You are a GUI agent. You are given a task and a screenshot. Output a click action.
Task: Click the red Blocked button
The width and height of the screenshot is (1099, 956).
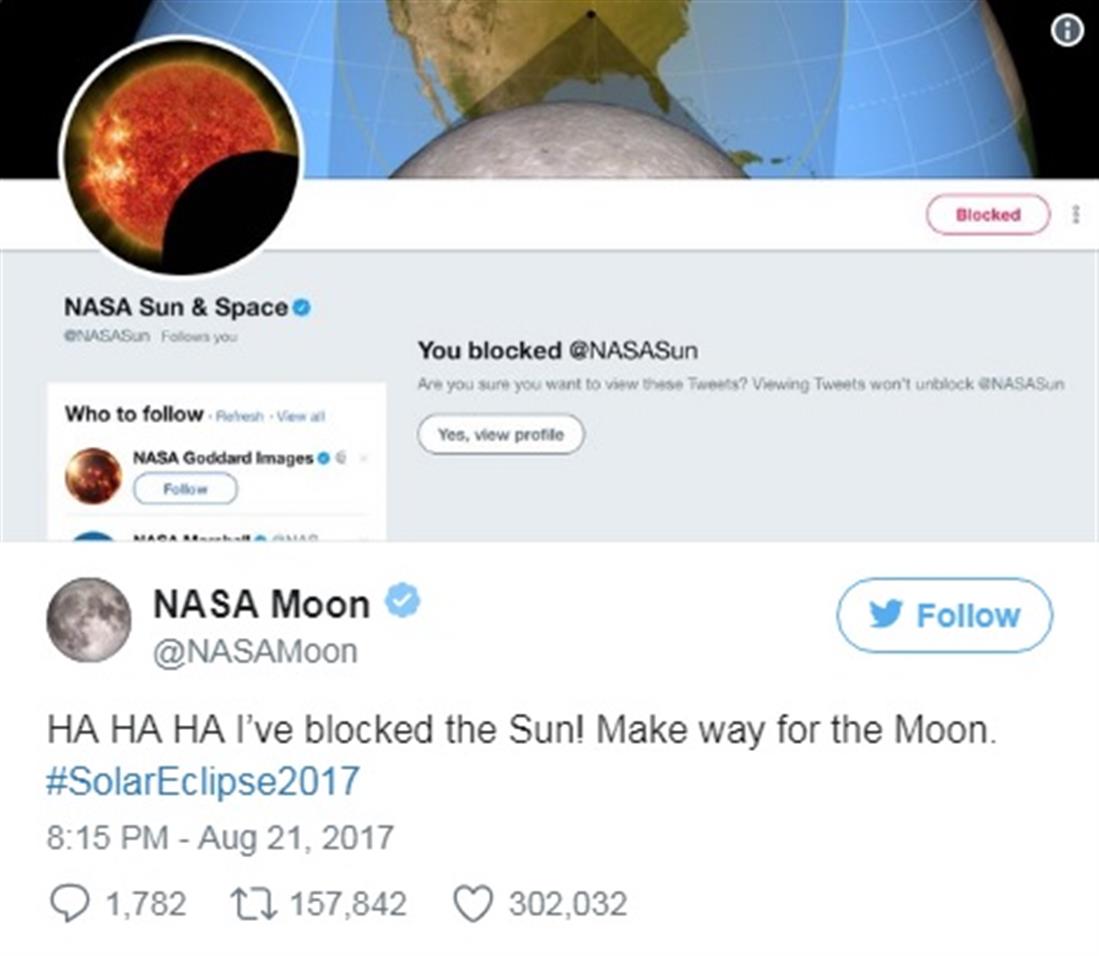pyautogui.click(x=987, y=215)
